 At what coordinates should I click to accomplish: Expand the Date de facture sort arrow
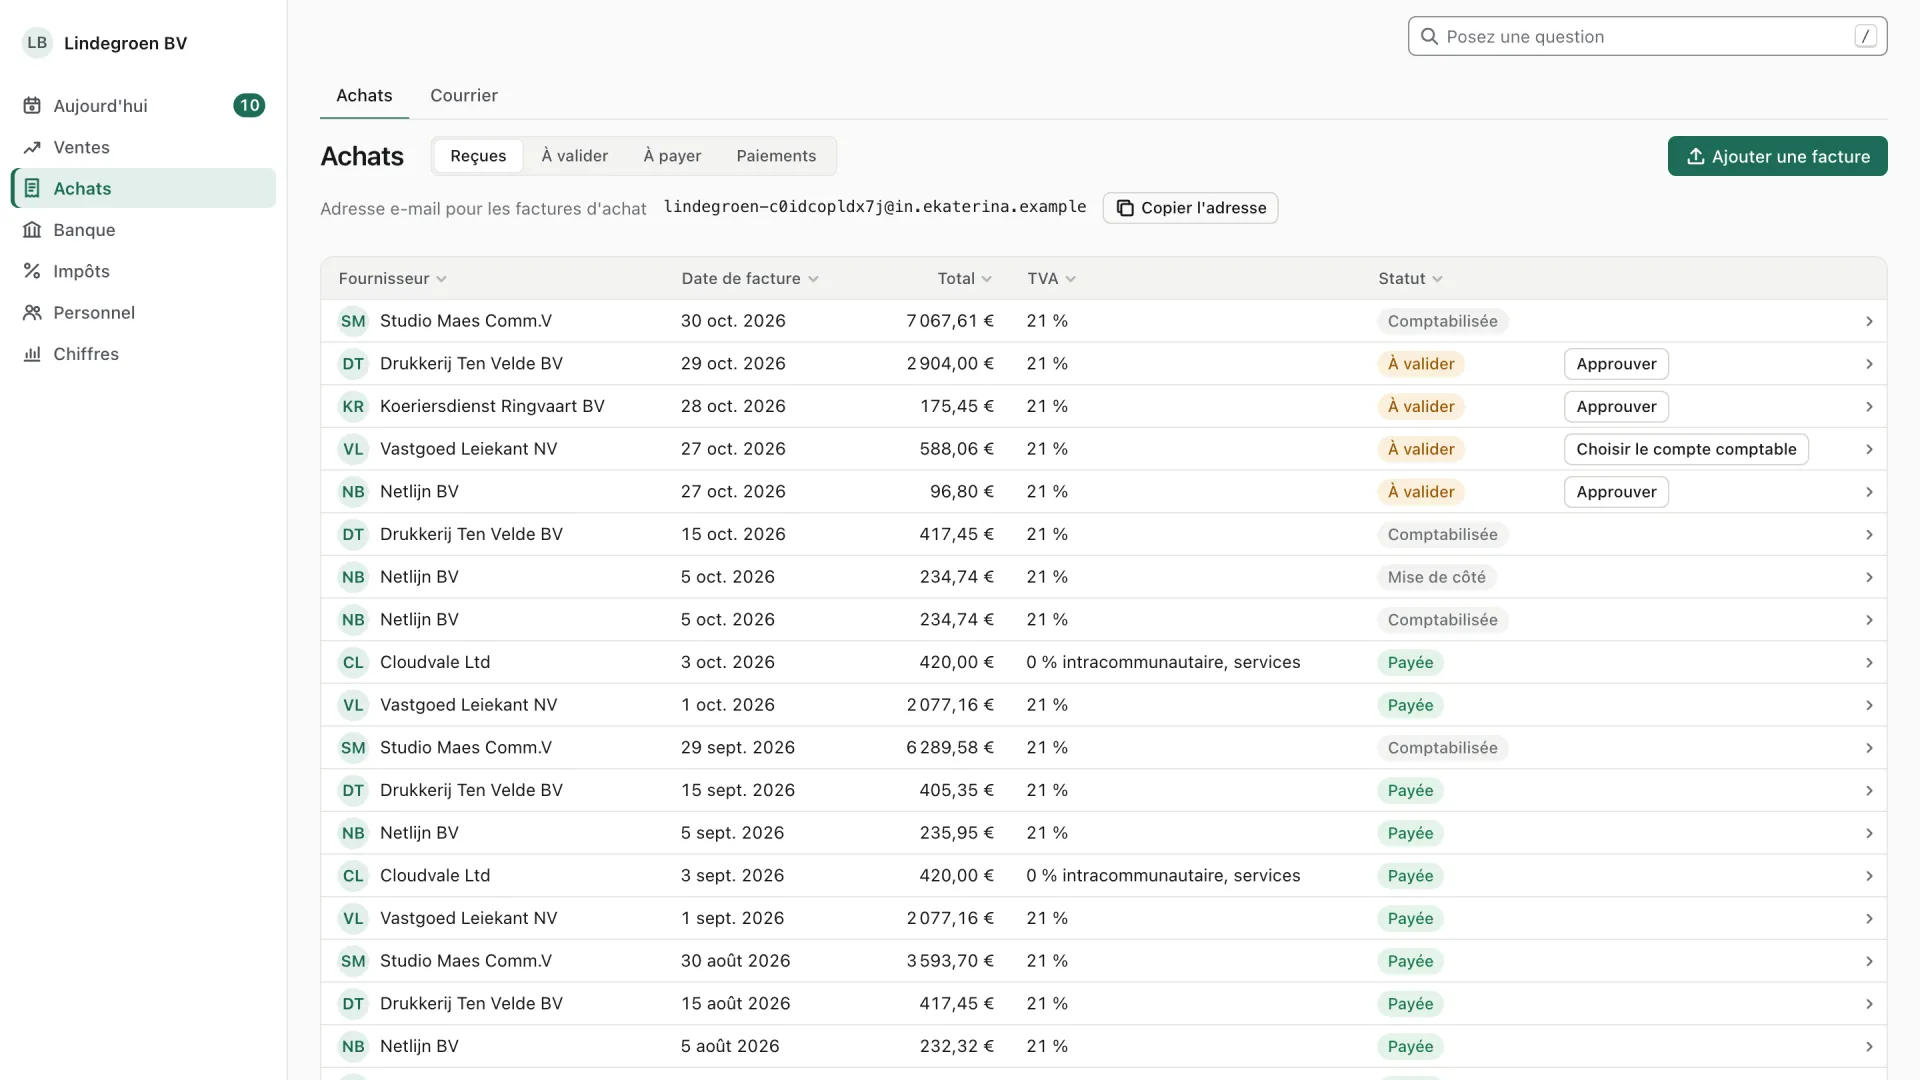point(813,279)
